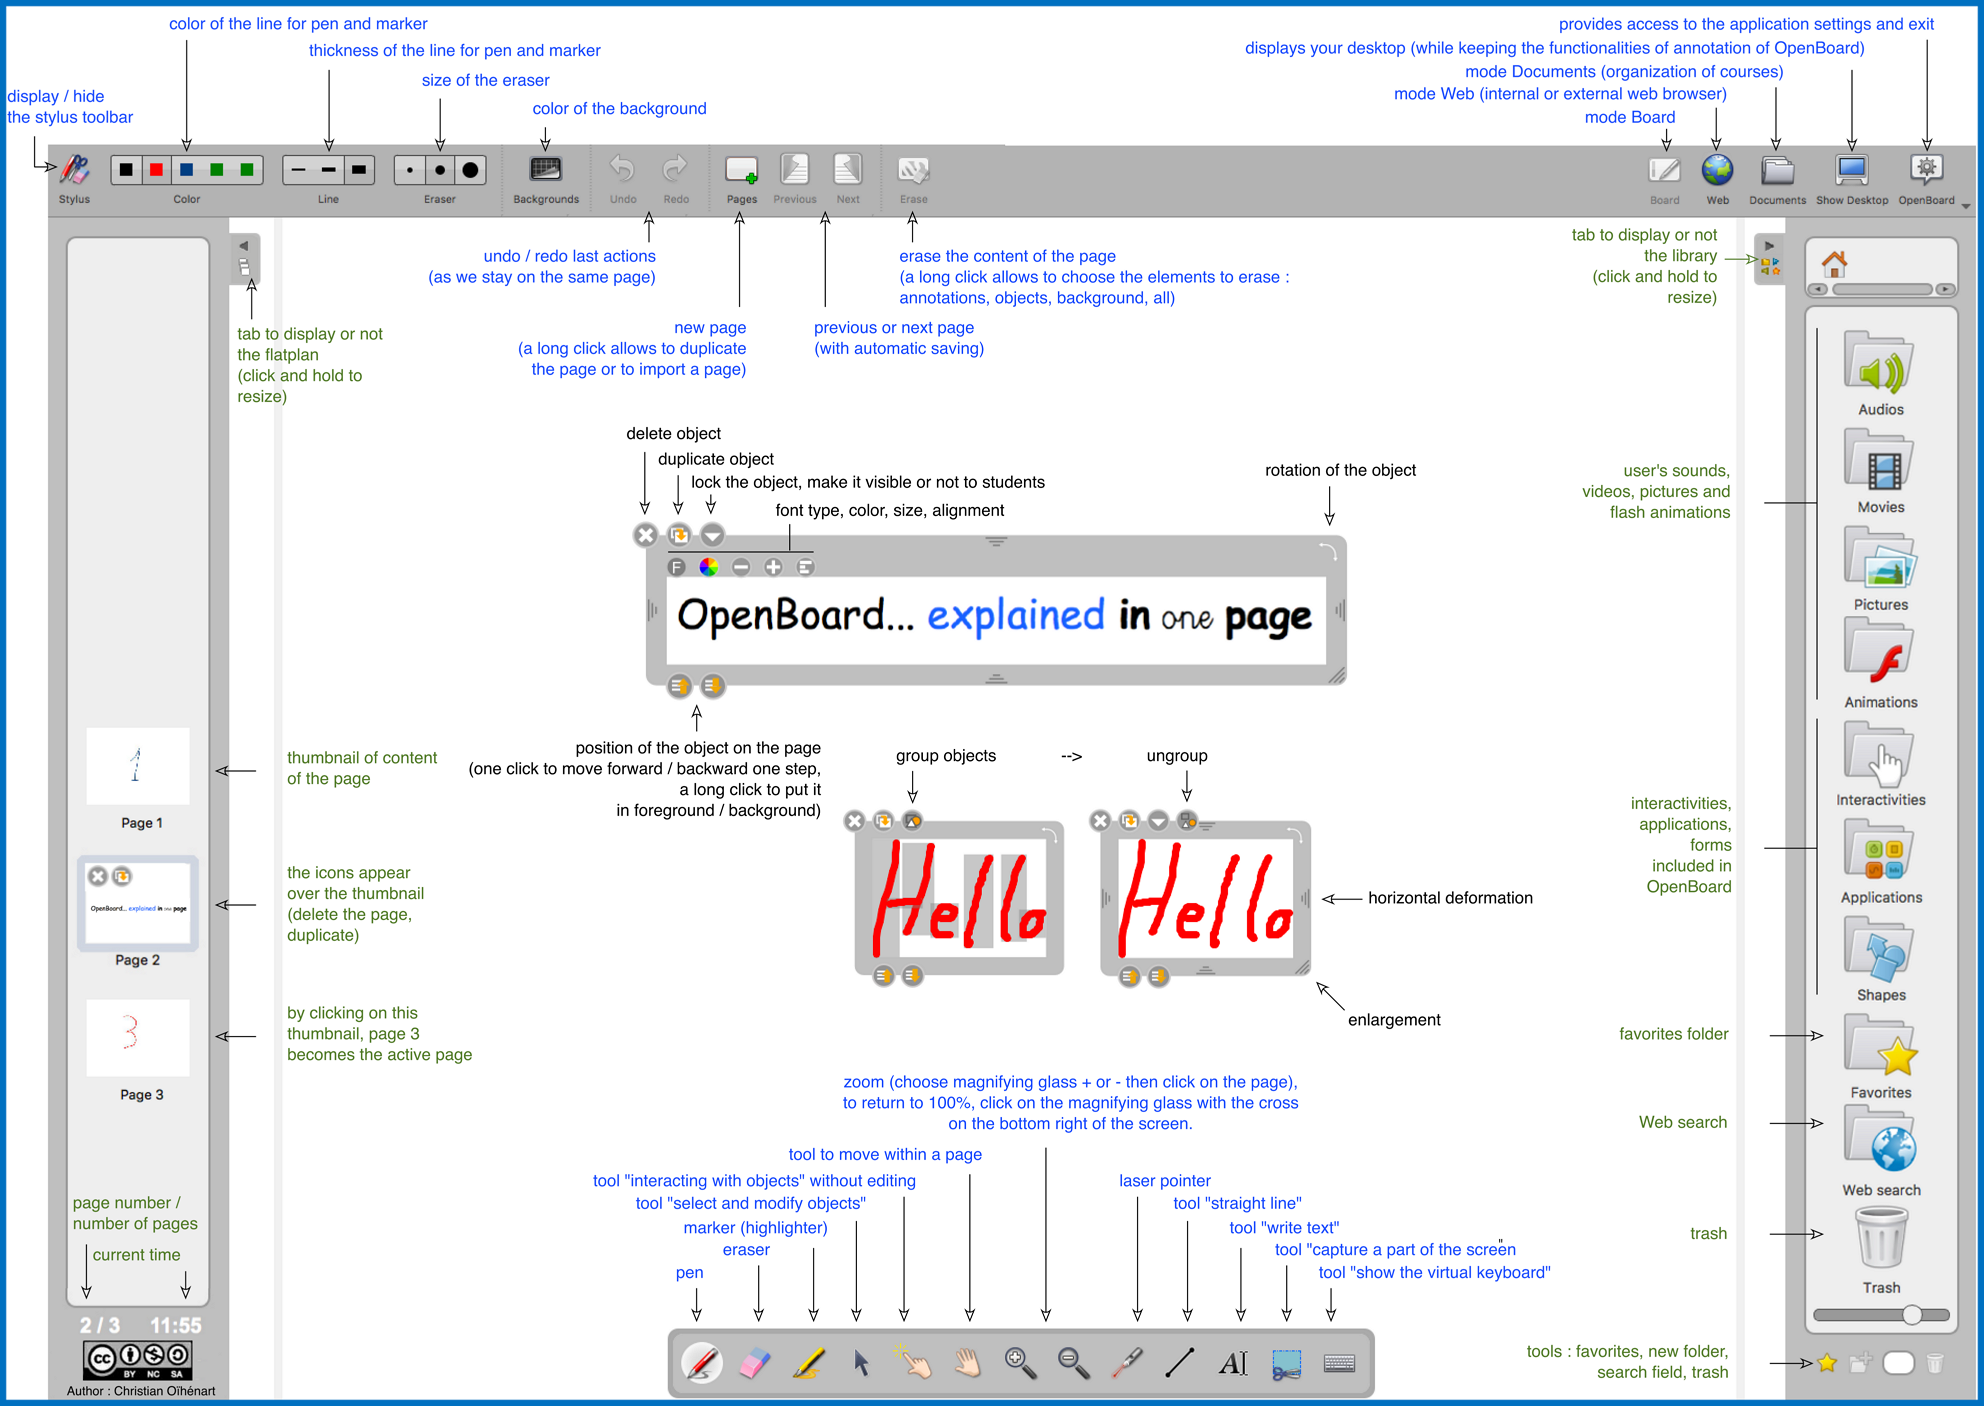Choose the medium line thickness
The height and width of the screenshot is (1406, 1984).
(328, 170)
